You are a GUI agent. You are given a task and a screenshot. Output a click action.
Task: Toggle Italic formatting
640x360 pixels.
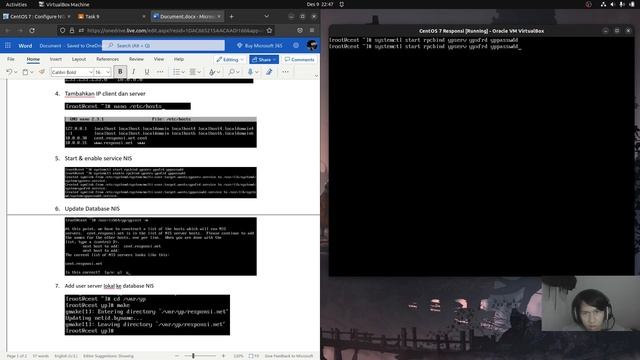pos(133,72)
